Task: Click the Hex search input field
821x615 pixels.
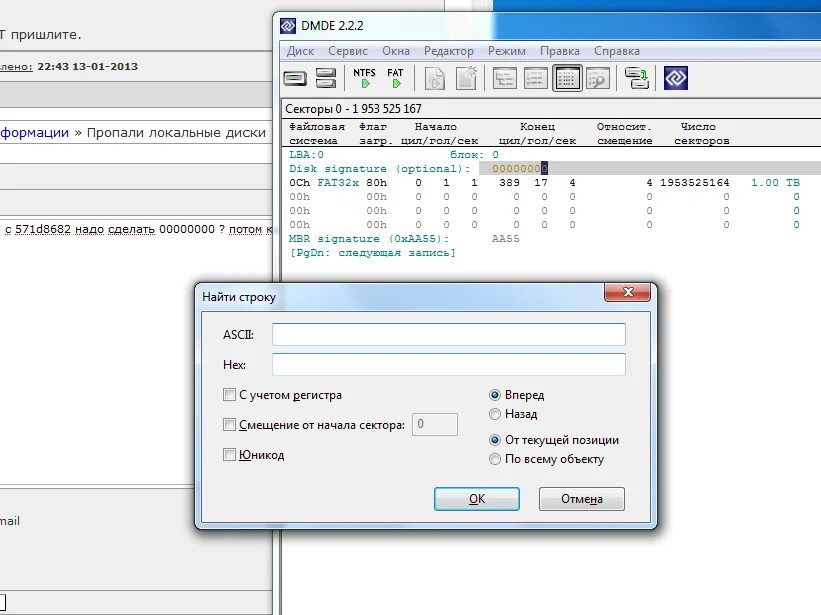Action: (x=449, y=364)
